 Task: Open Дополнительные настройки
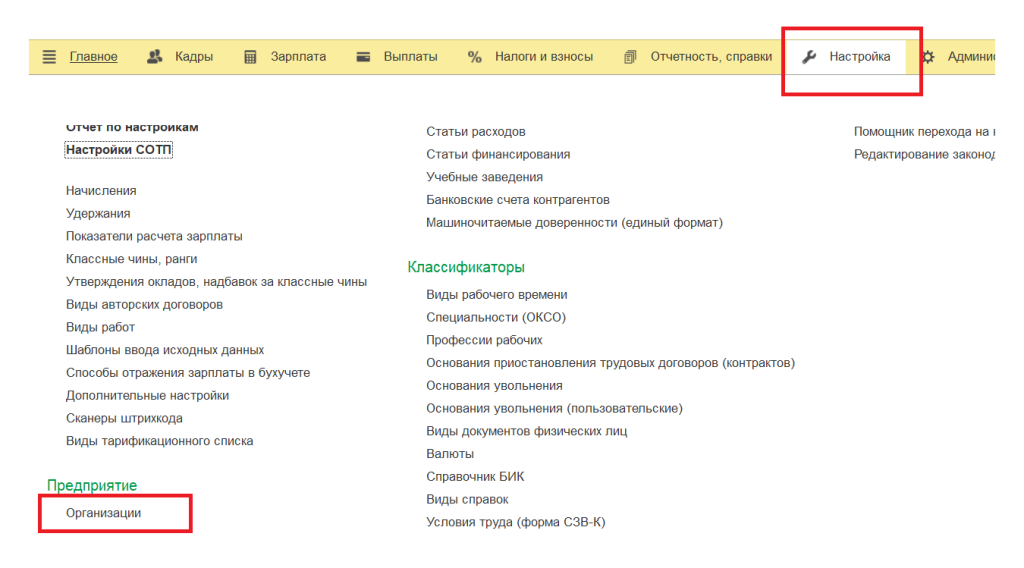pos(148,396)
